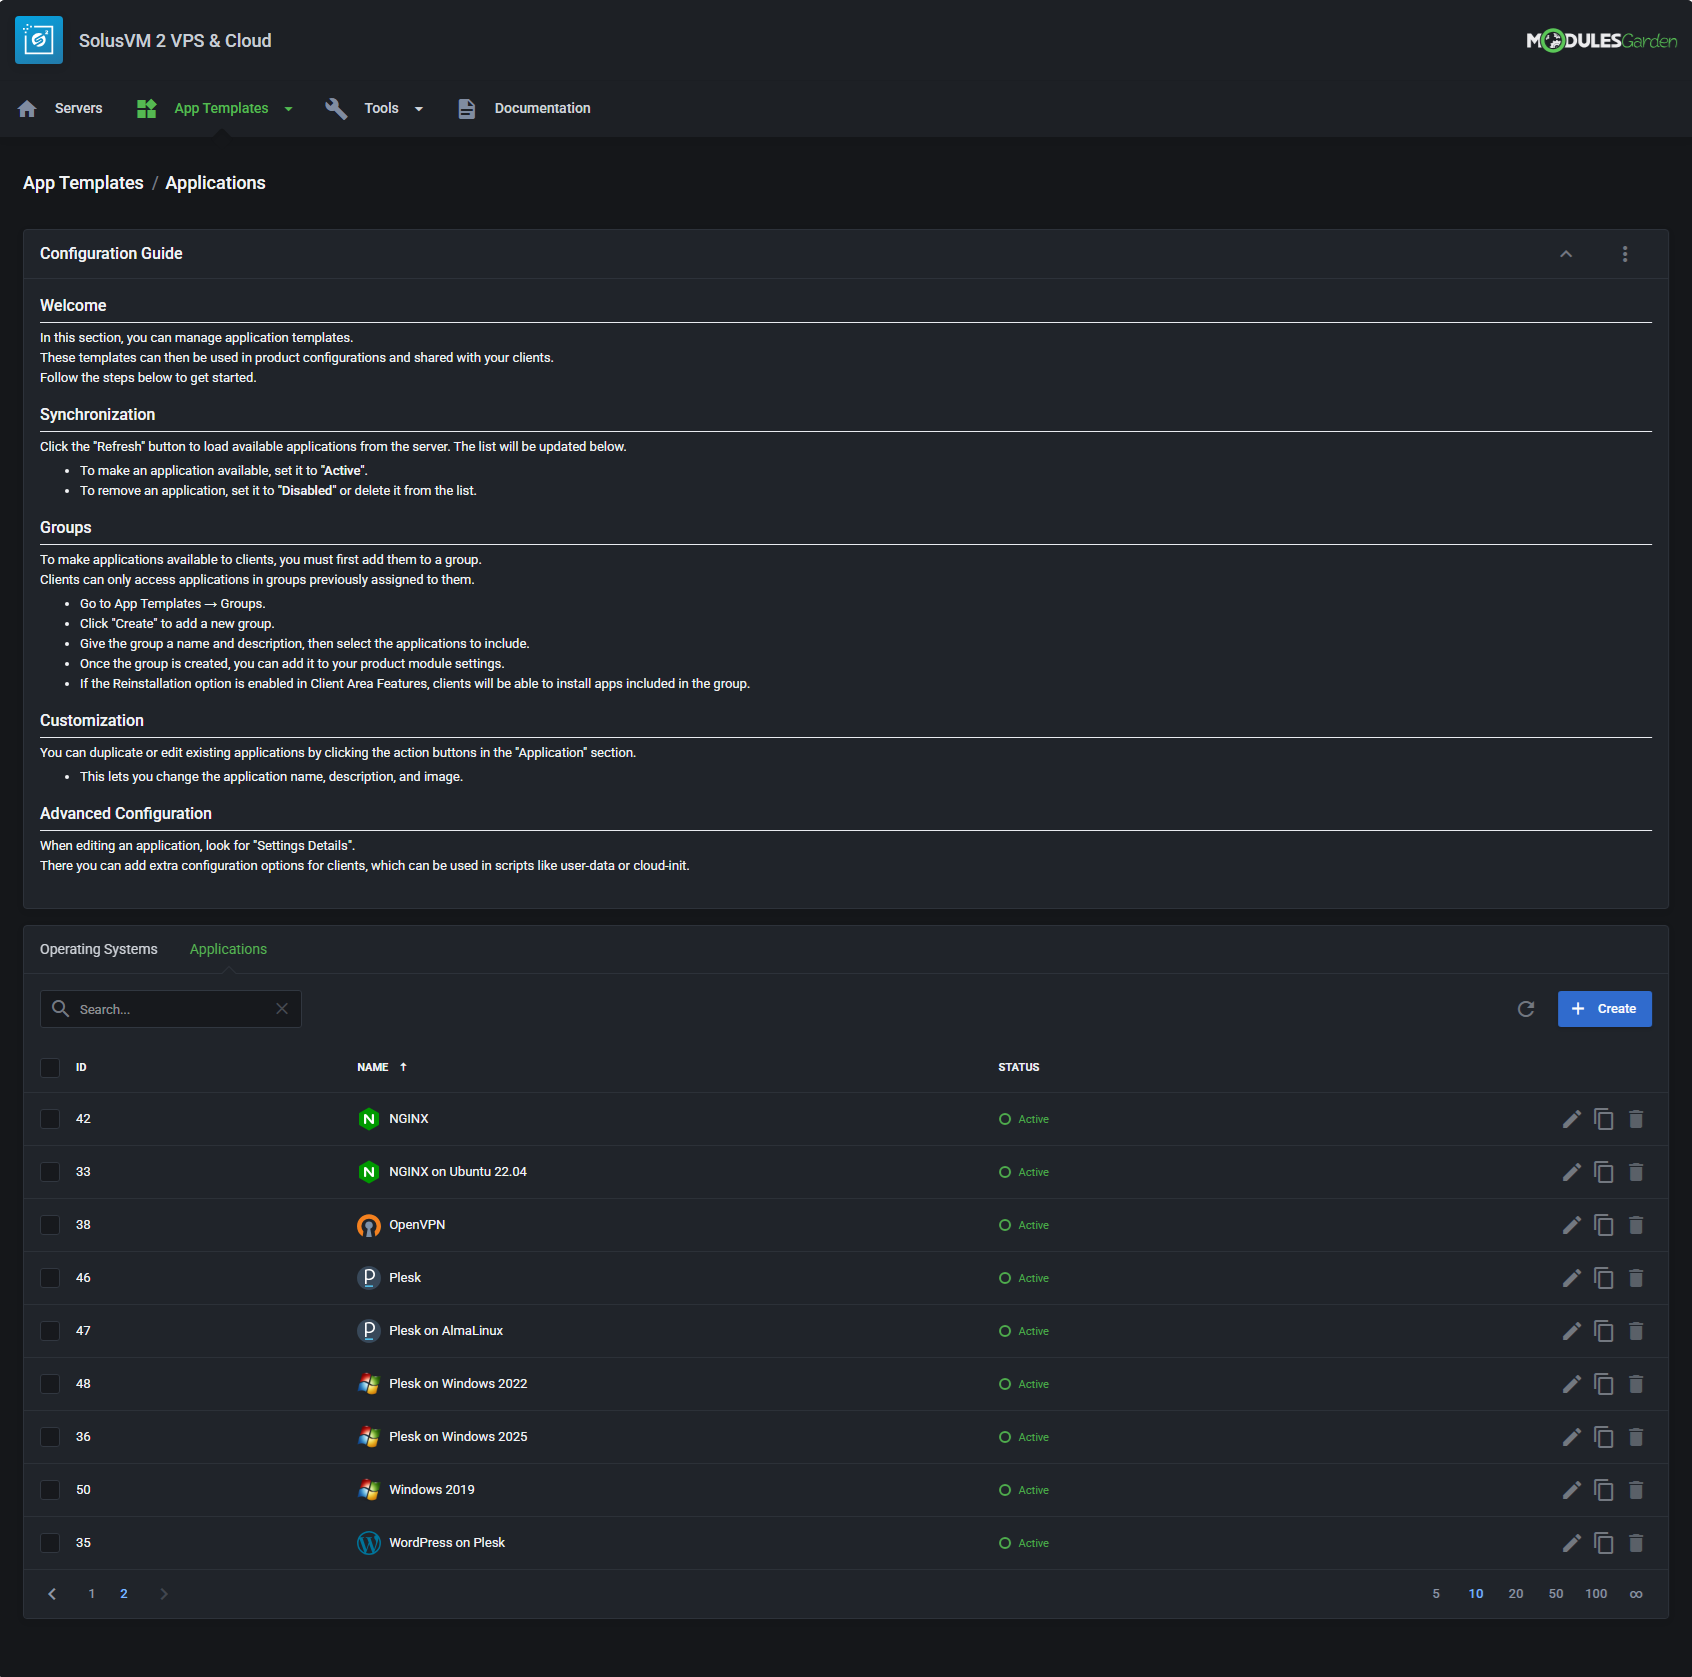Collapse the Configuration Guide panel
This screenshot has height=1677, width=1692.
tap(1566, 254)
